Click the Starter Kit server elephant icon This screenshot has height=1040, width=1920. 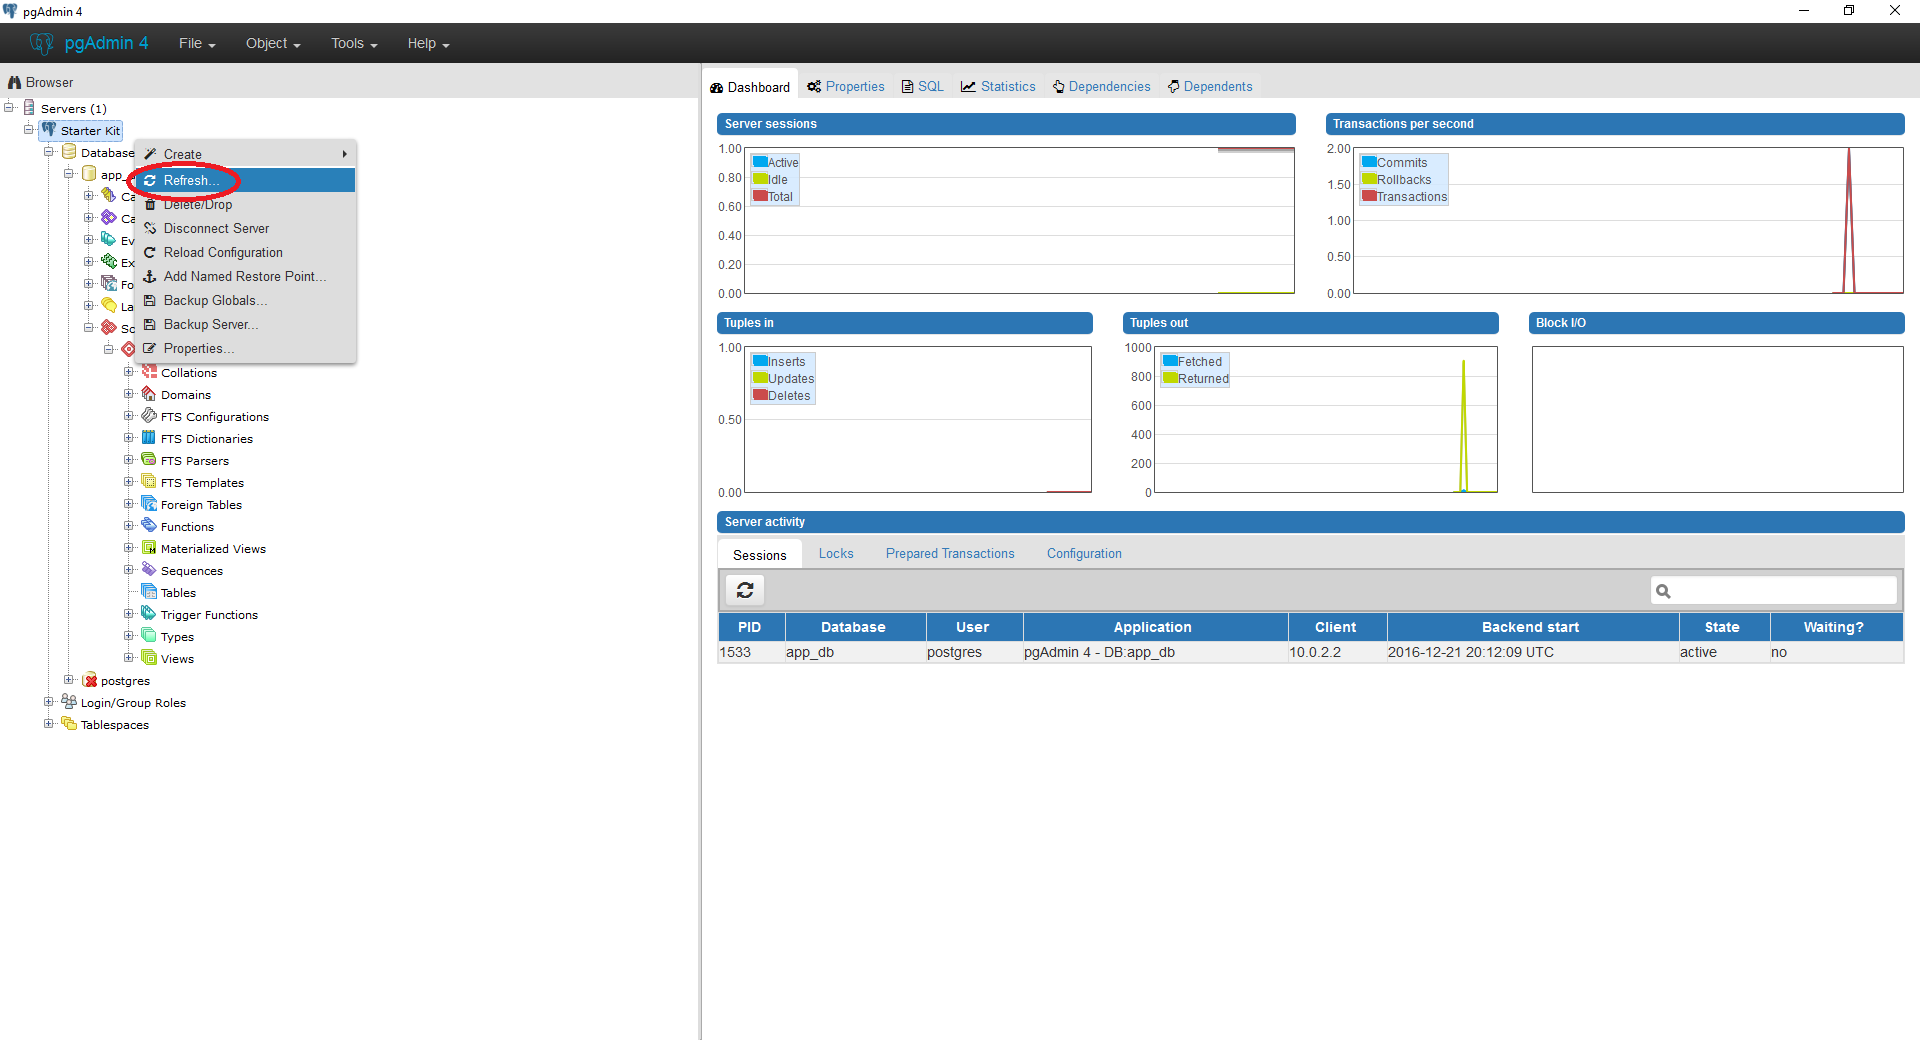pyautogui.click(x=49, y=129)
